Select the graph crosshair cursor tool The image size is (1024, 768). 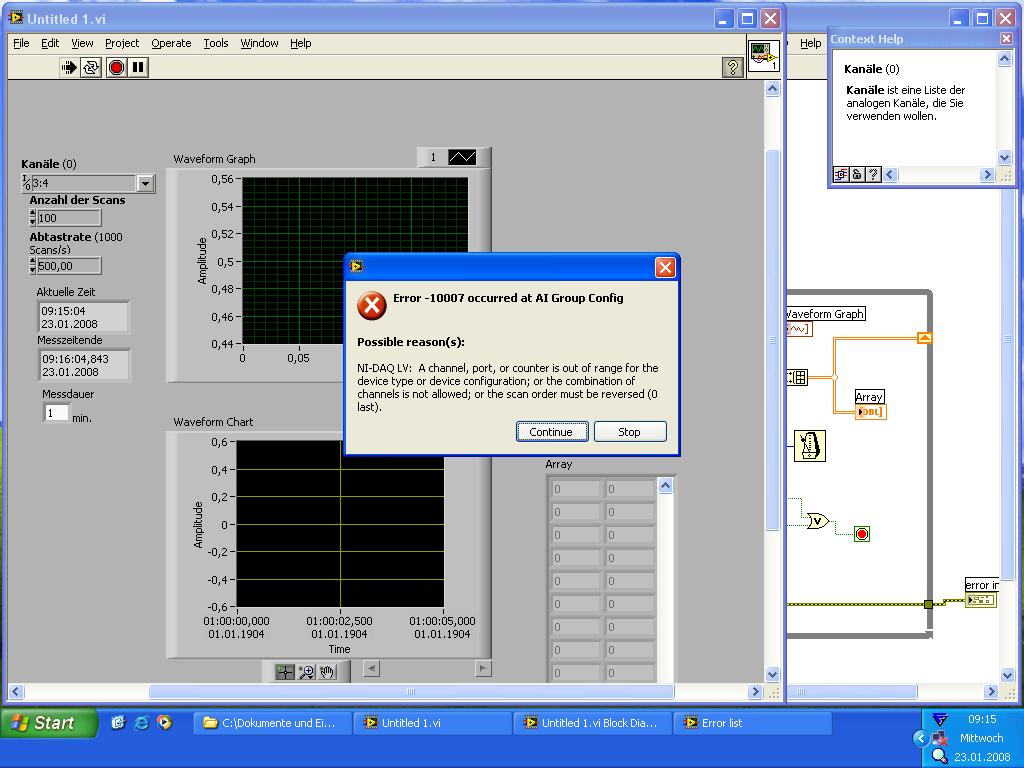click(x=285, y=673)
